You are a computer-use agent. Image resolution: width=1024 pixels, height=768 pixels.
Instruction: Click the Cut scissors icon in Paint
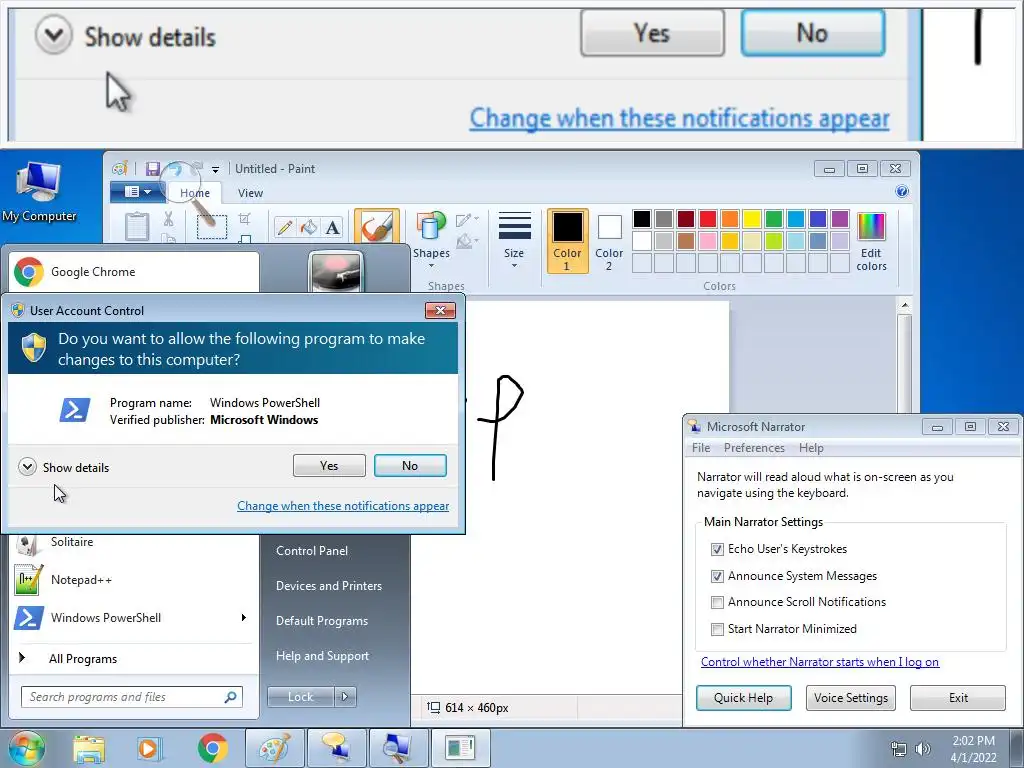(x=168, y=219)
